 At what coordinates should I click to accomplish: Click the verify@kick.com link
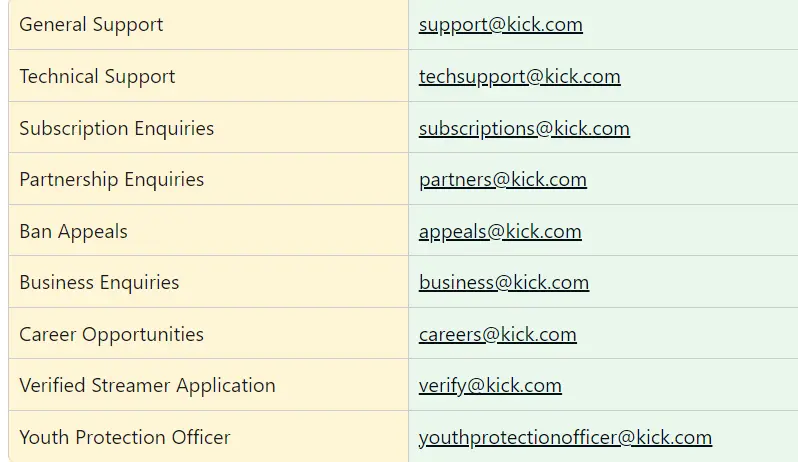click(x=490, y=385)
